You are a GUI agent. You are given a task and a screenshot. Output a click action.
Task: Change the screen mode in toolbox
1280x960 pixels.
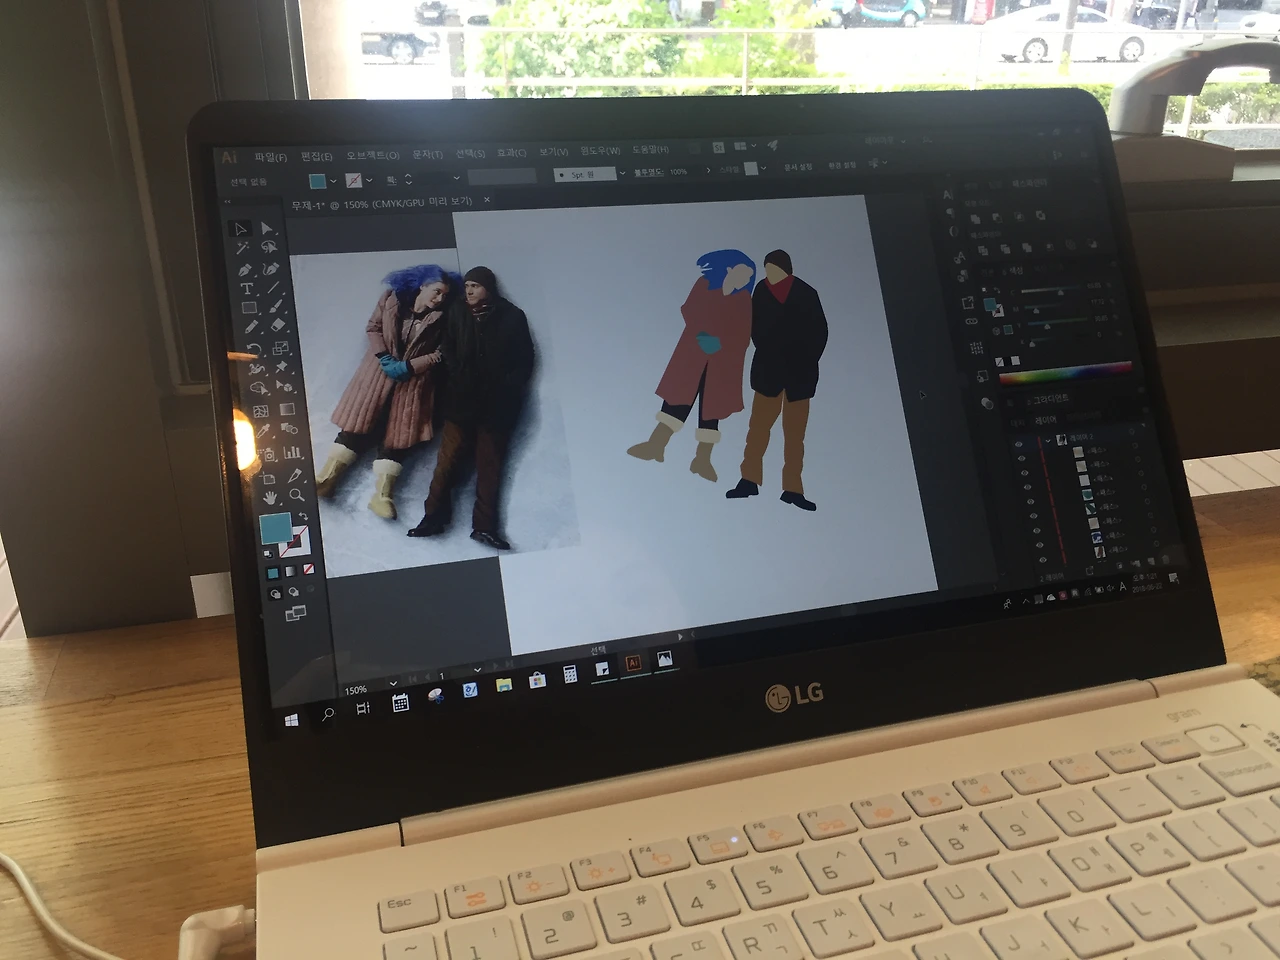[x=295, y=614]
